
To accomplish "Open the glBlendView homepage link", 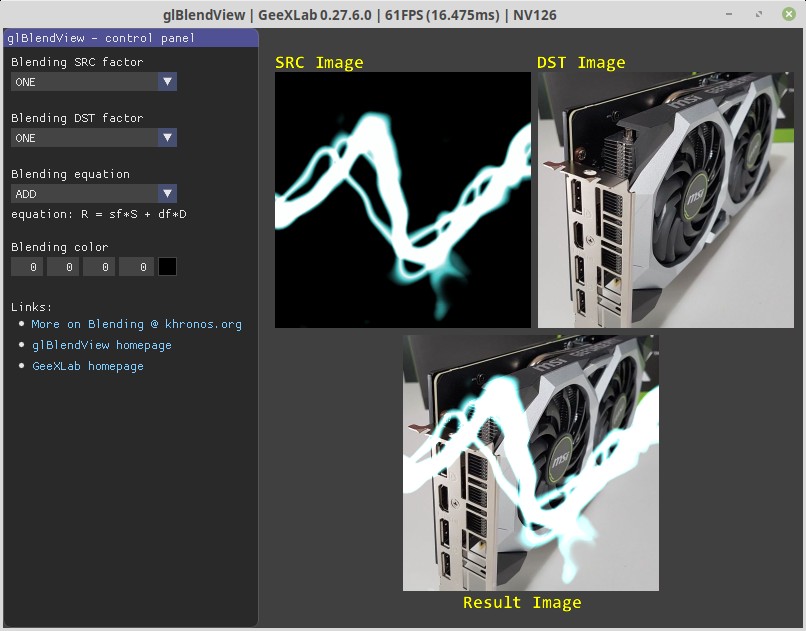I will pos(102,345).
